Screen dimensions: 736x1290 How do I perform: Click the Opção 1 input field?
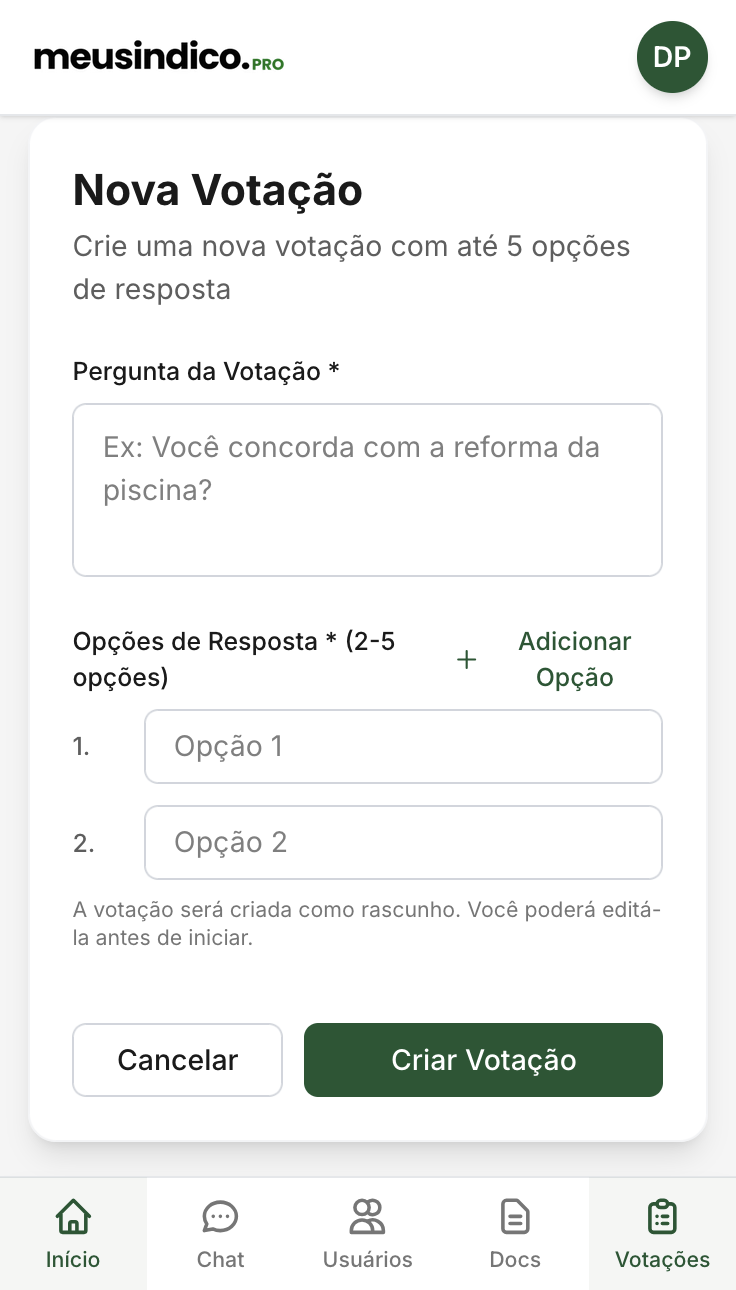pyautogui.click(x=403, y=746)
